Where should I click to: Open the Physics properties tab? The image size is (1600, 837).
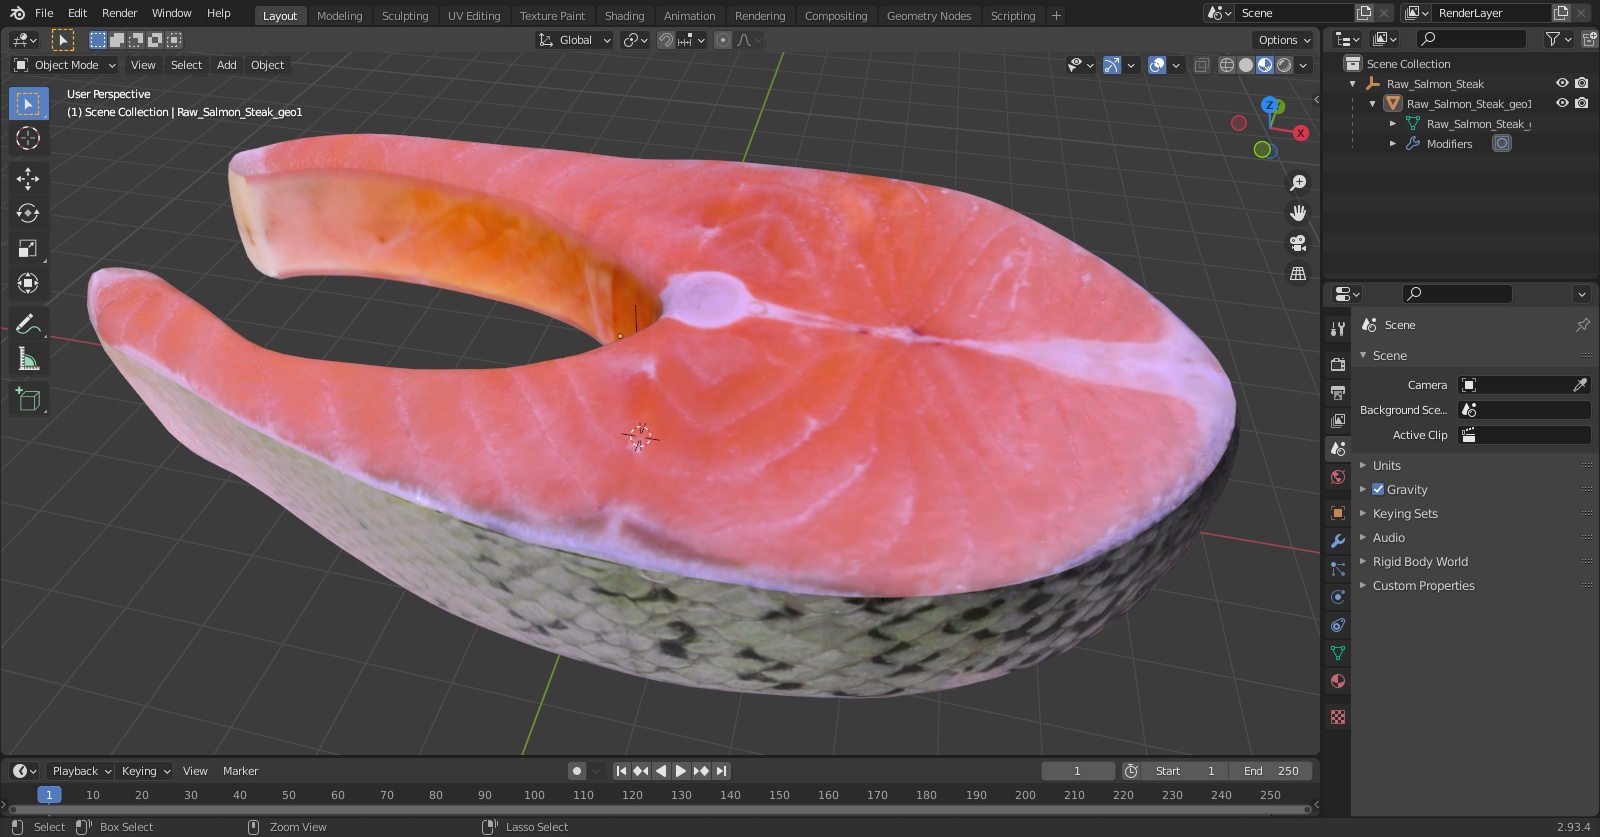(x=1338, y=597)
